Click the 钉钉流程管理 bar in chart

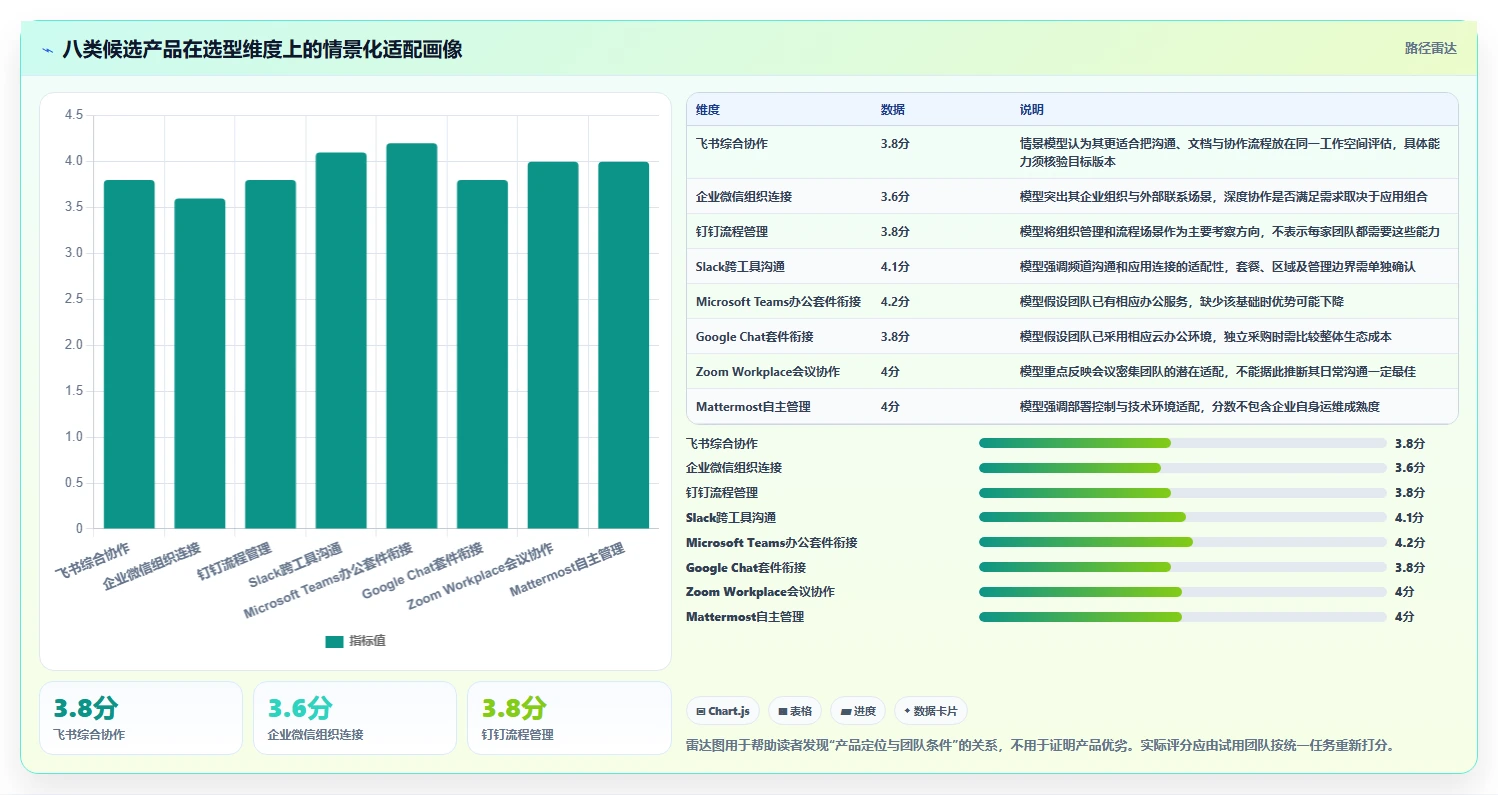point(271,354)
